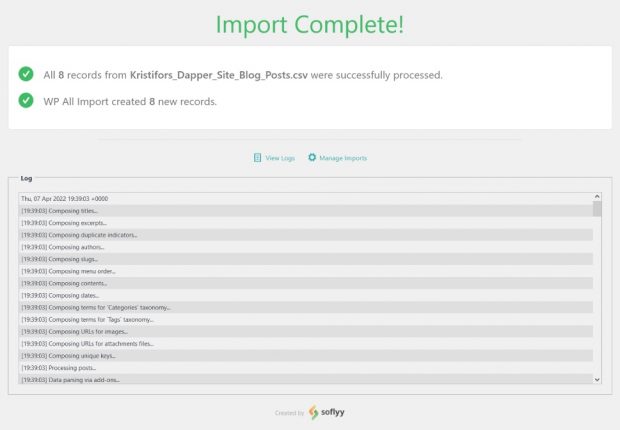
Task: Click the log panel scrollbar thumb
Action: coord(597,209)
